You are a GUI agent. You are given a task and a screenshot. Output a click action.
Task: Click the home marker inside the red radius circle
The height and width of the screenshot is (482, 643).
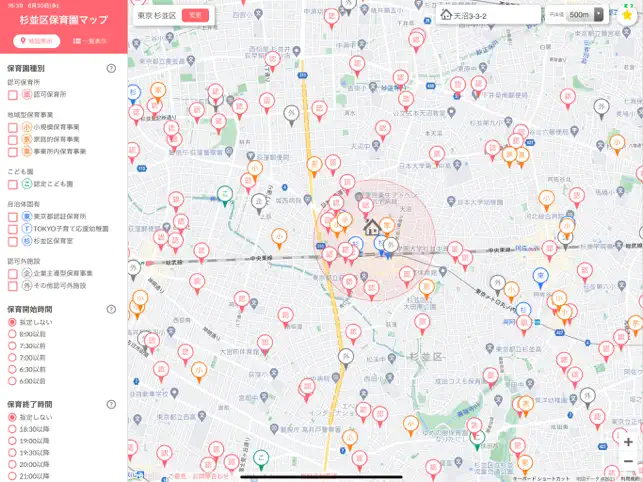[x=372, y=227]
